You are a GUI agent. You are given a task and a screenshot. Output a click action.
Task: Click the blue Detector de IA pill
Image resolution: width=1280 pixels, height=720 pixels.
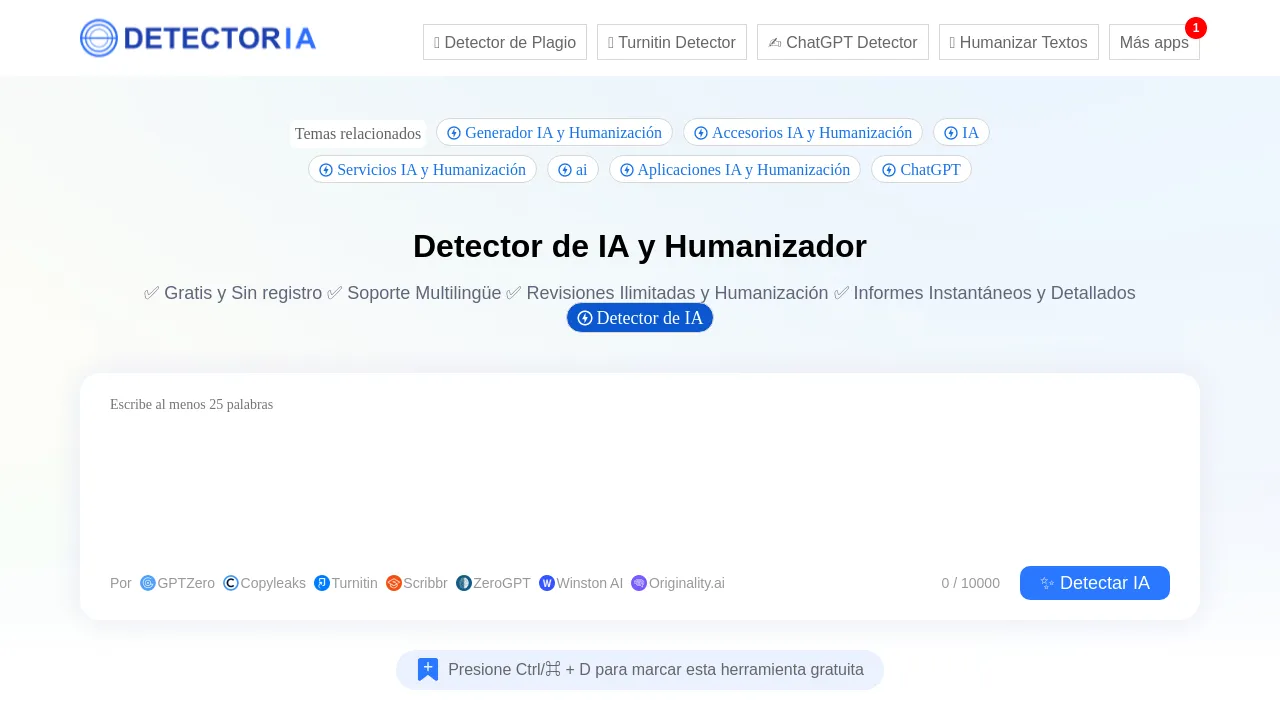click(x=640, y=318)
